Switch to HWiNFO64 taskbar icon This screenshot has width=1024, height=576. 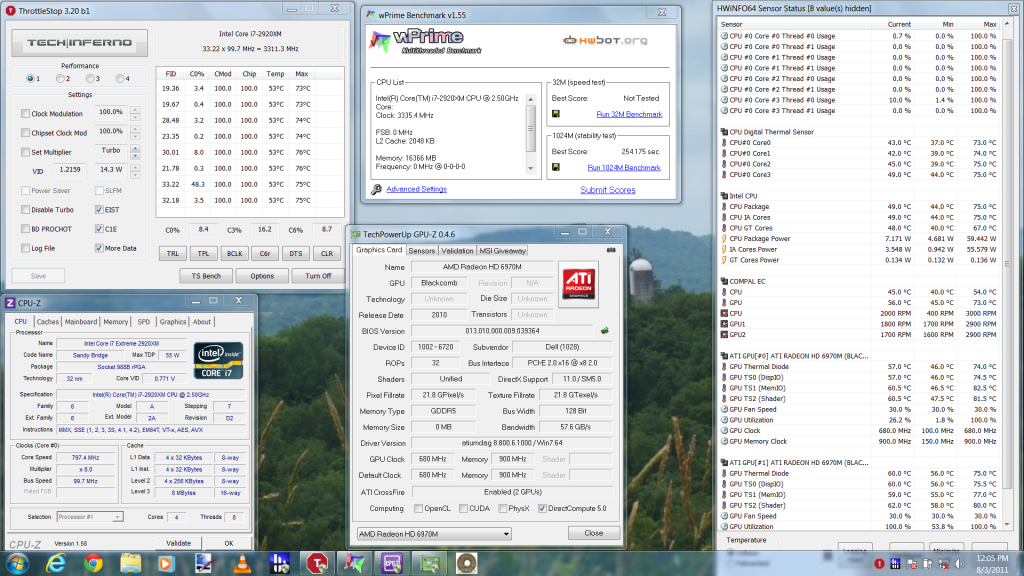[x=280, y=563]
